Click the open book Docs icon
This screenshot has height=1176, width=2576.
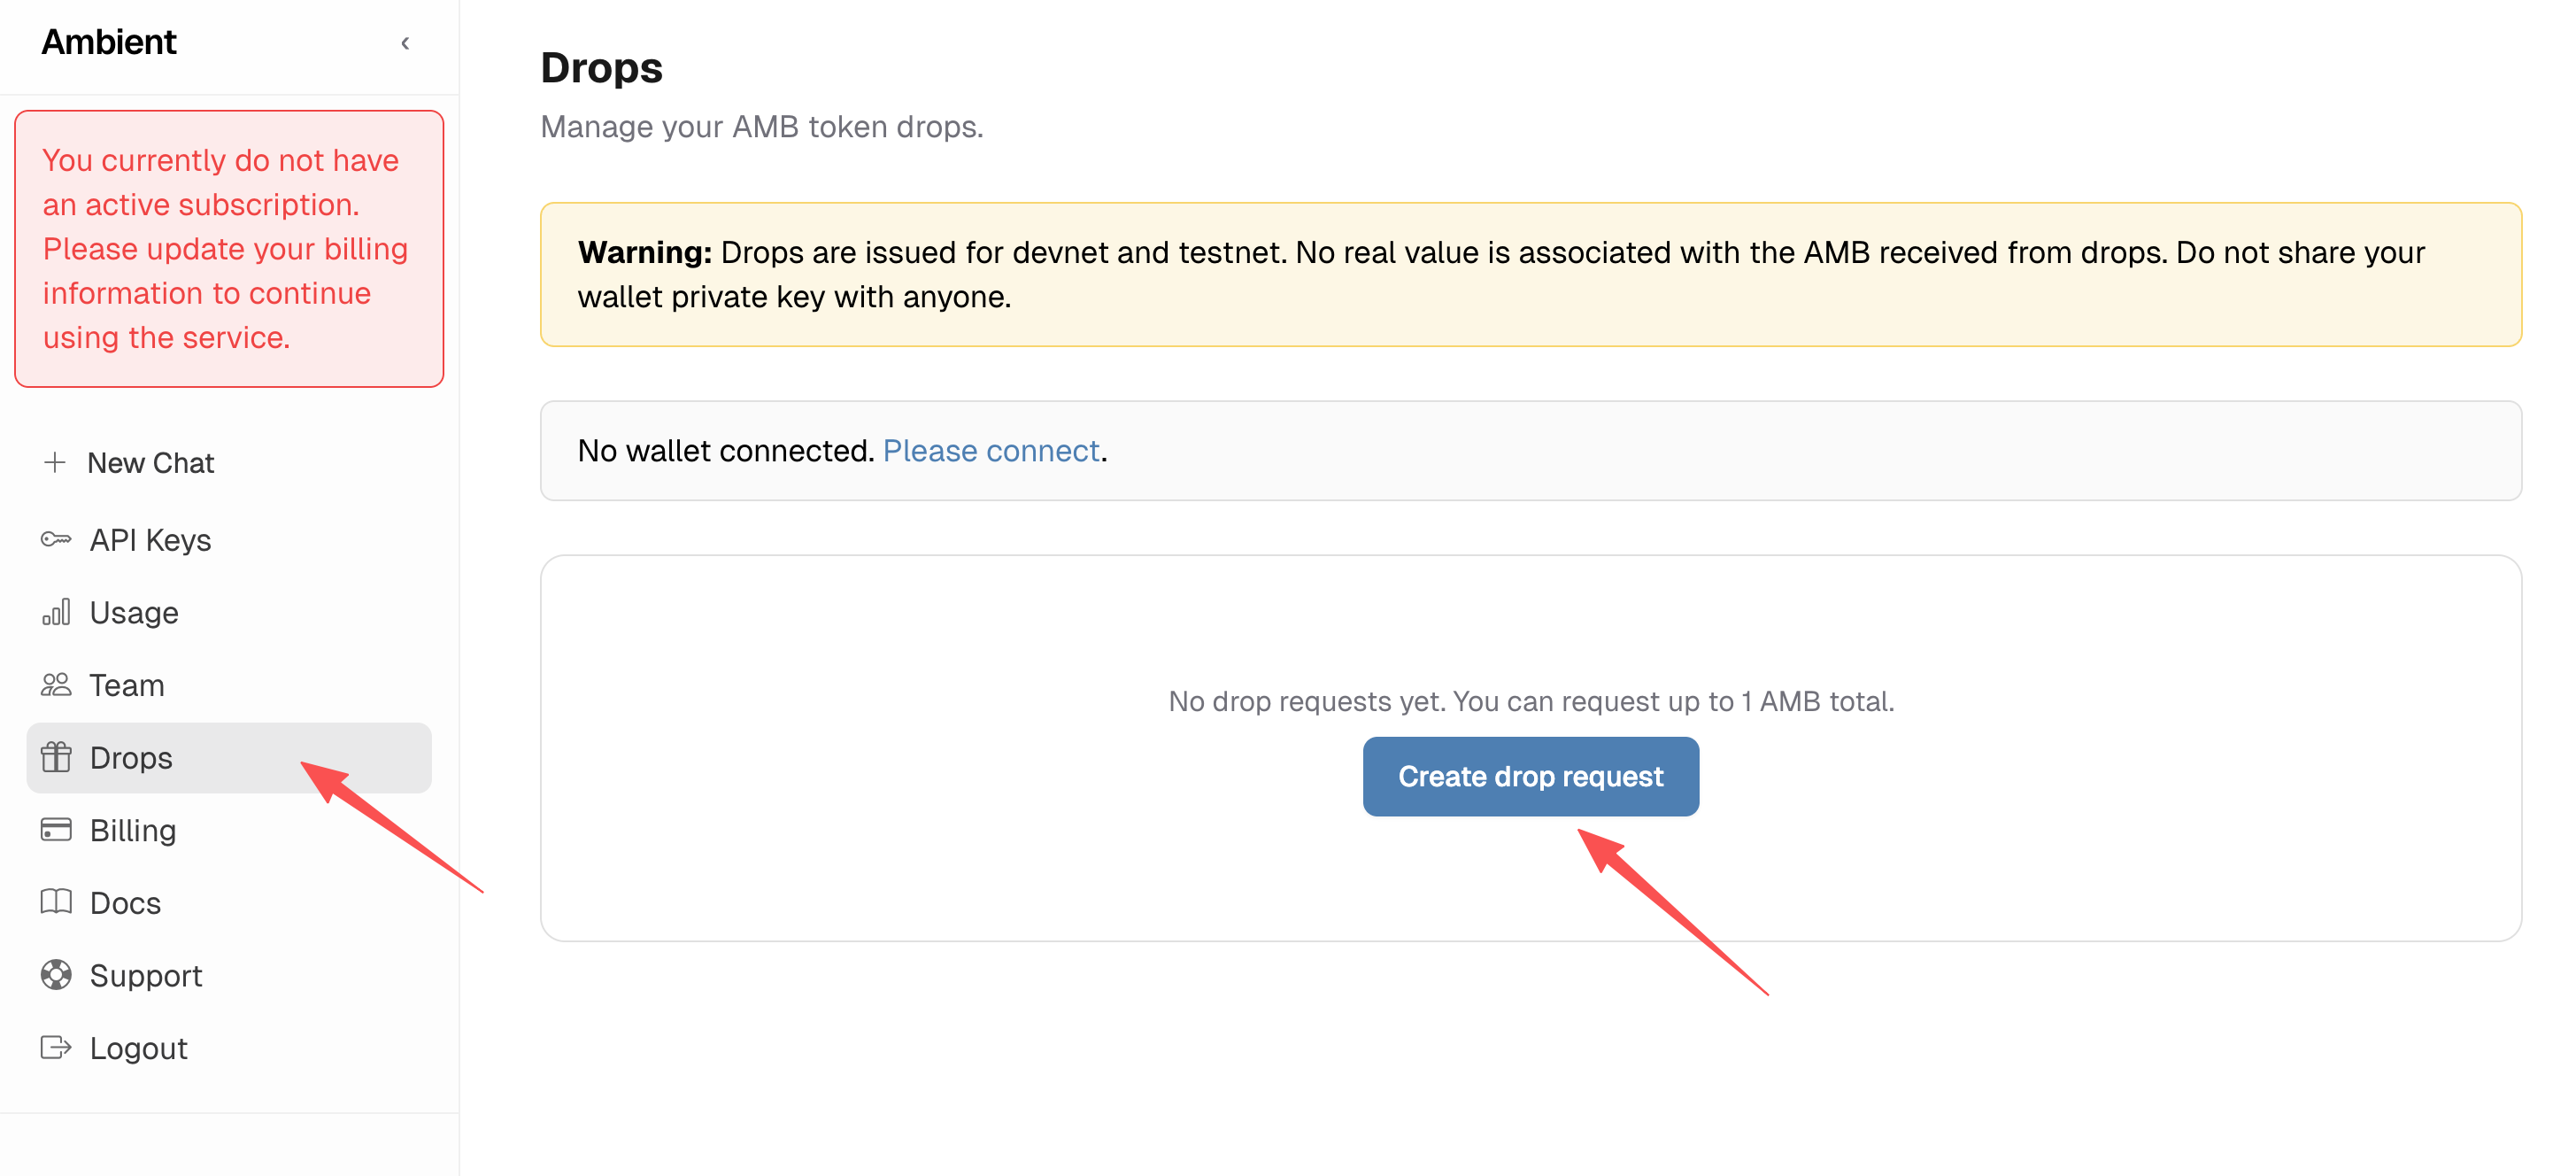tap(56, 902)
